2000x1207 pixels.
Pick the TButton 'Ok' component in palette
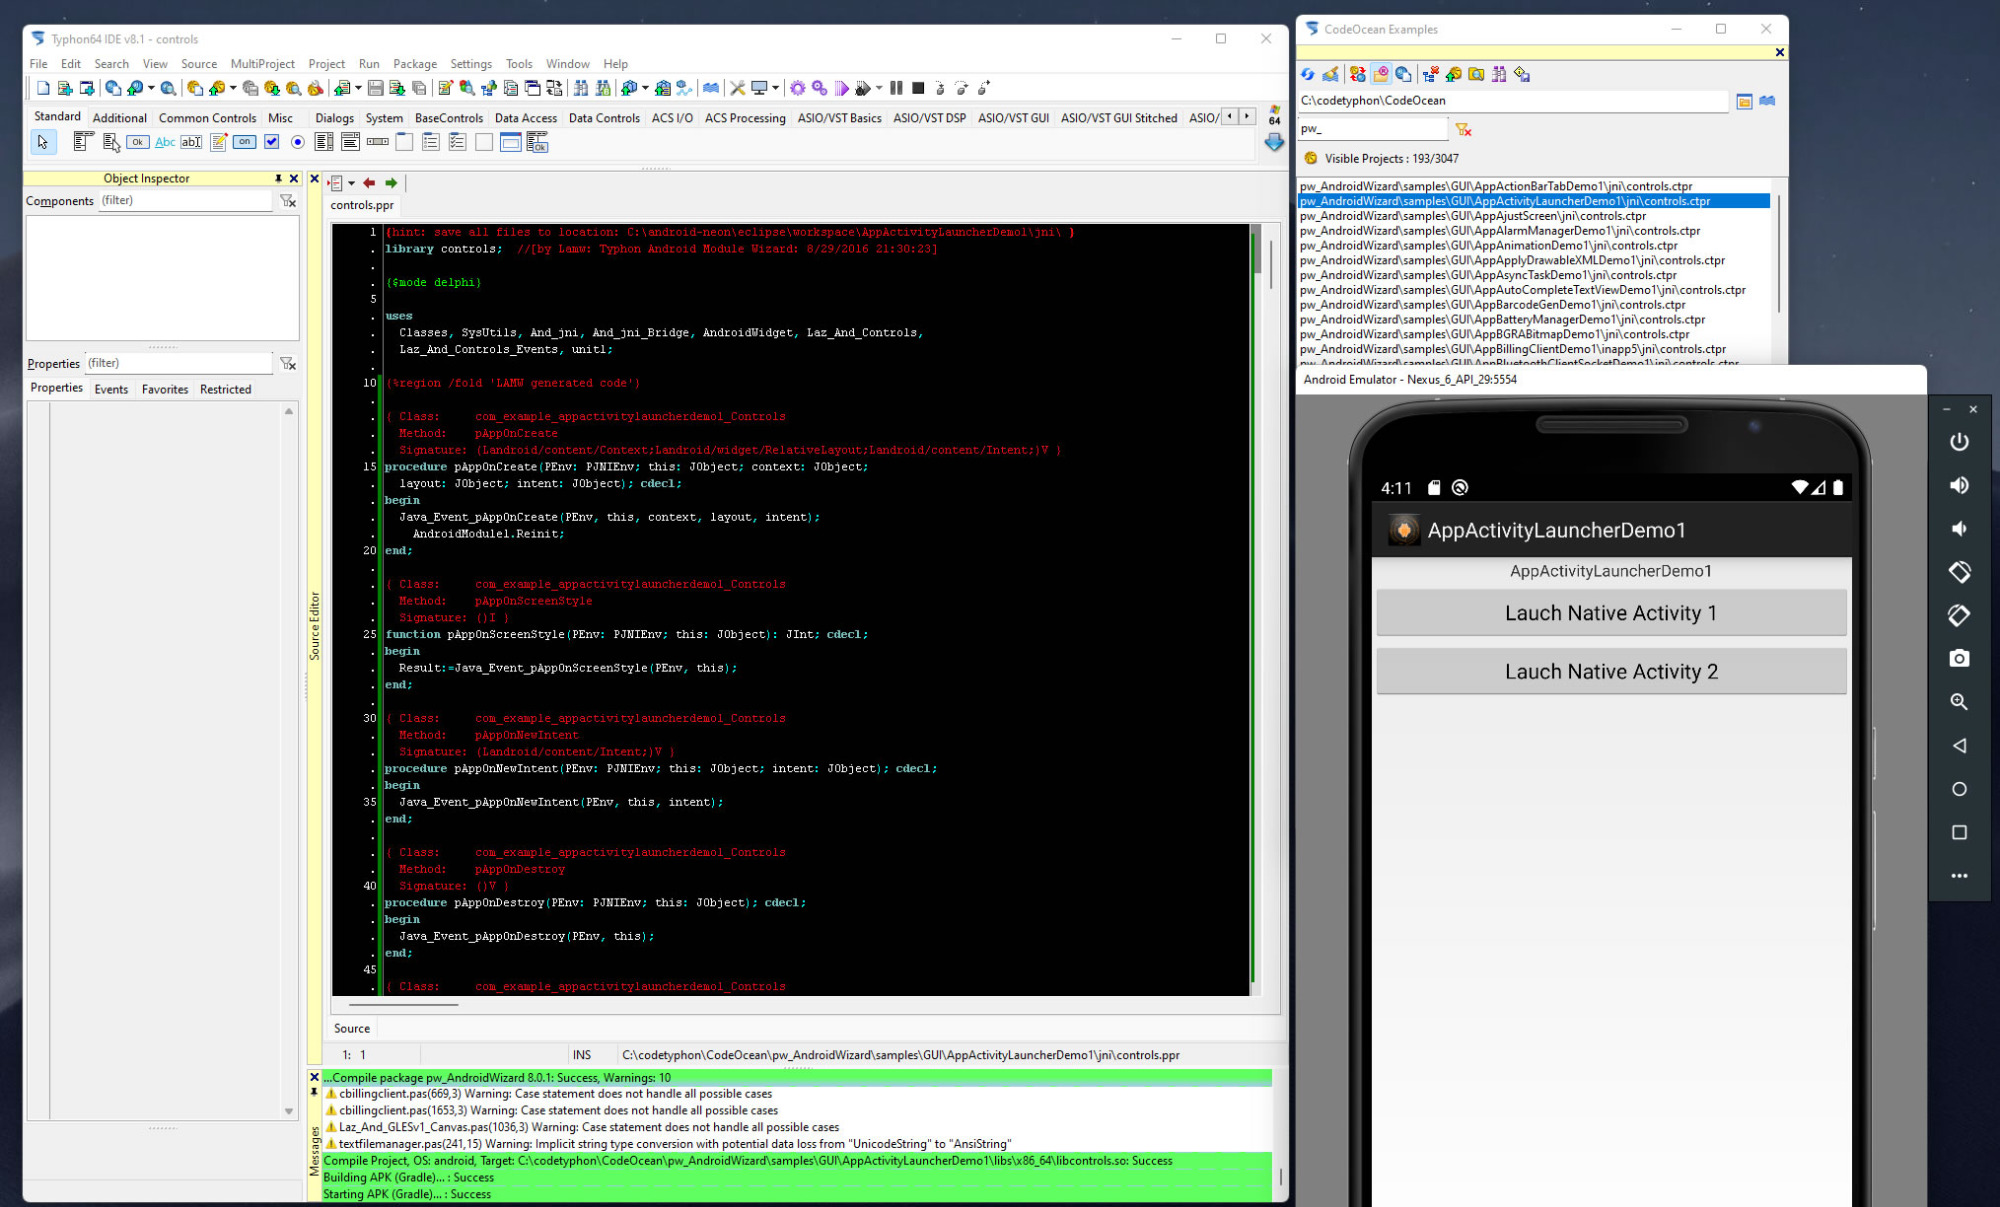tap(138, 142)
